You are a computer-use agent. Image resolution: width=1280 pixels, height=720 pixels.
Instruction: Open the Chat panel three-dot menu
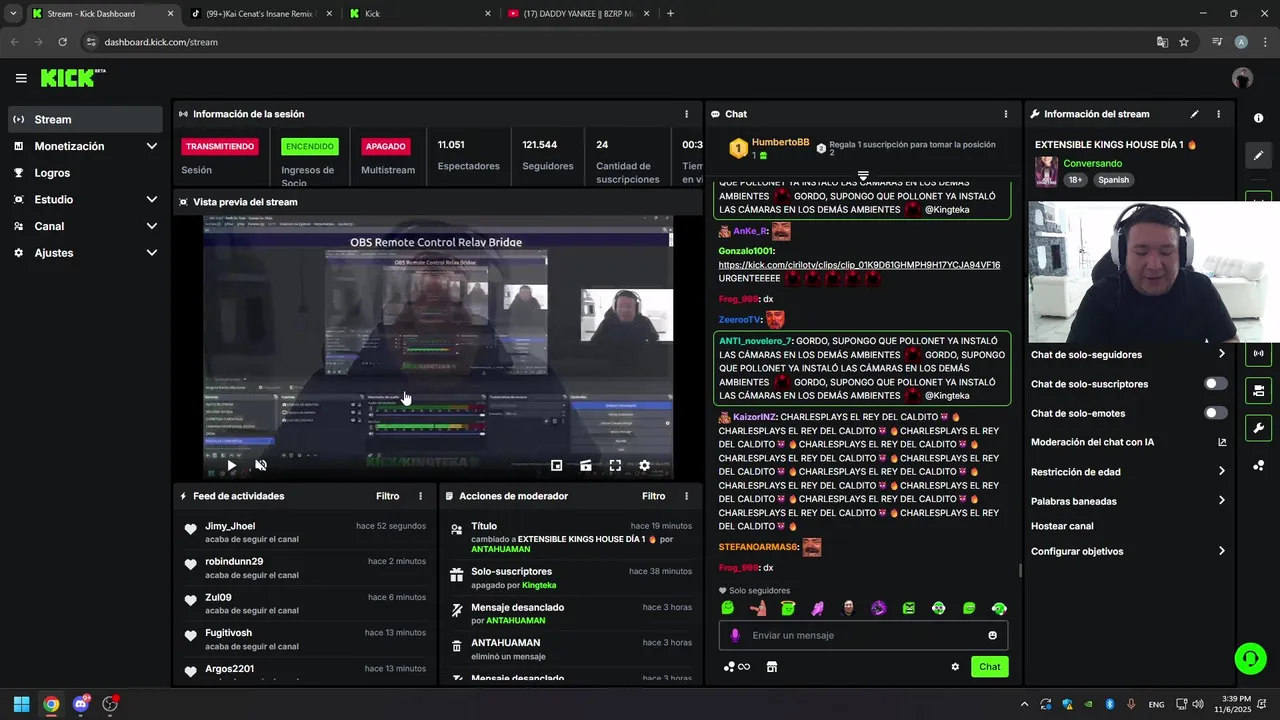1005,114
